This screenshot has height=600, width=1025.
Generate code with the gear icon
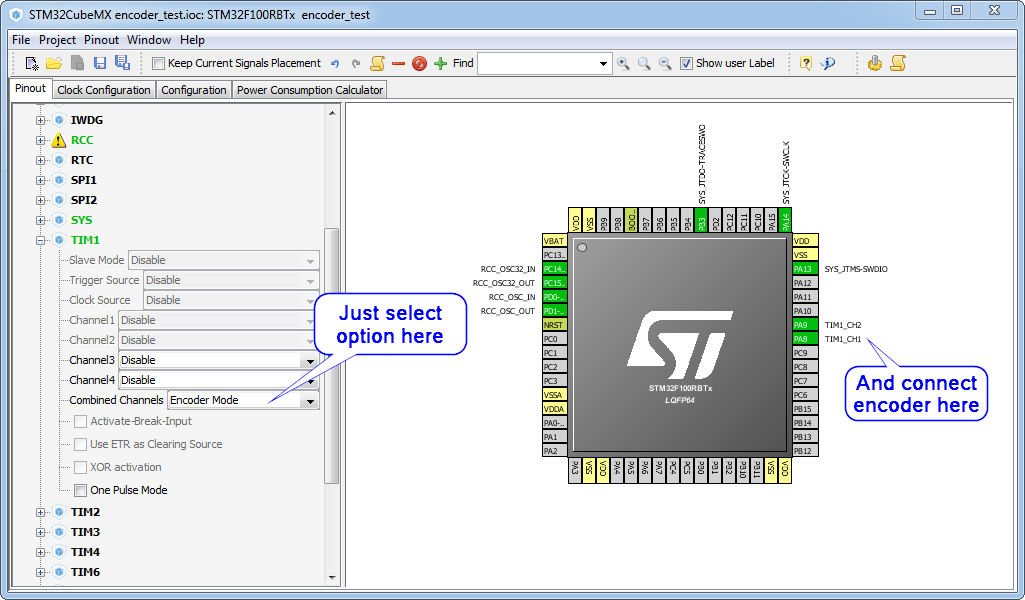click(x=875, y=63)
